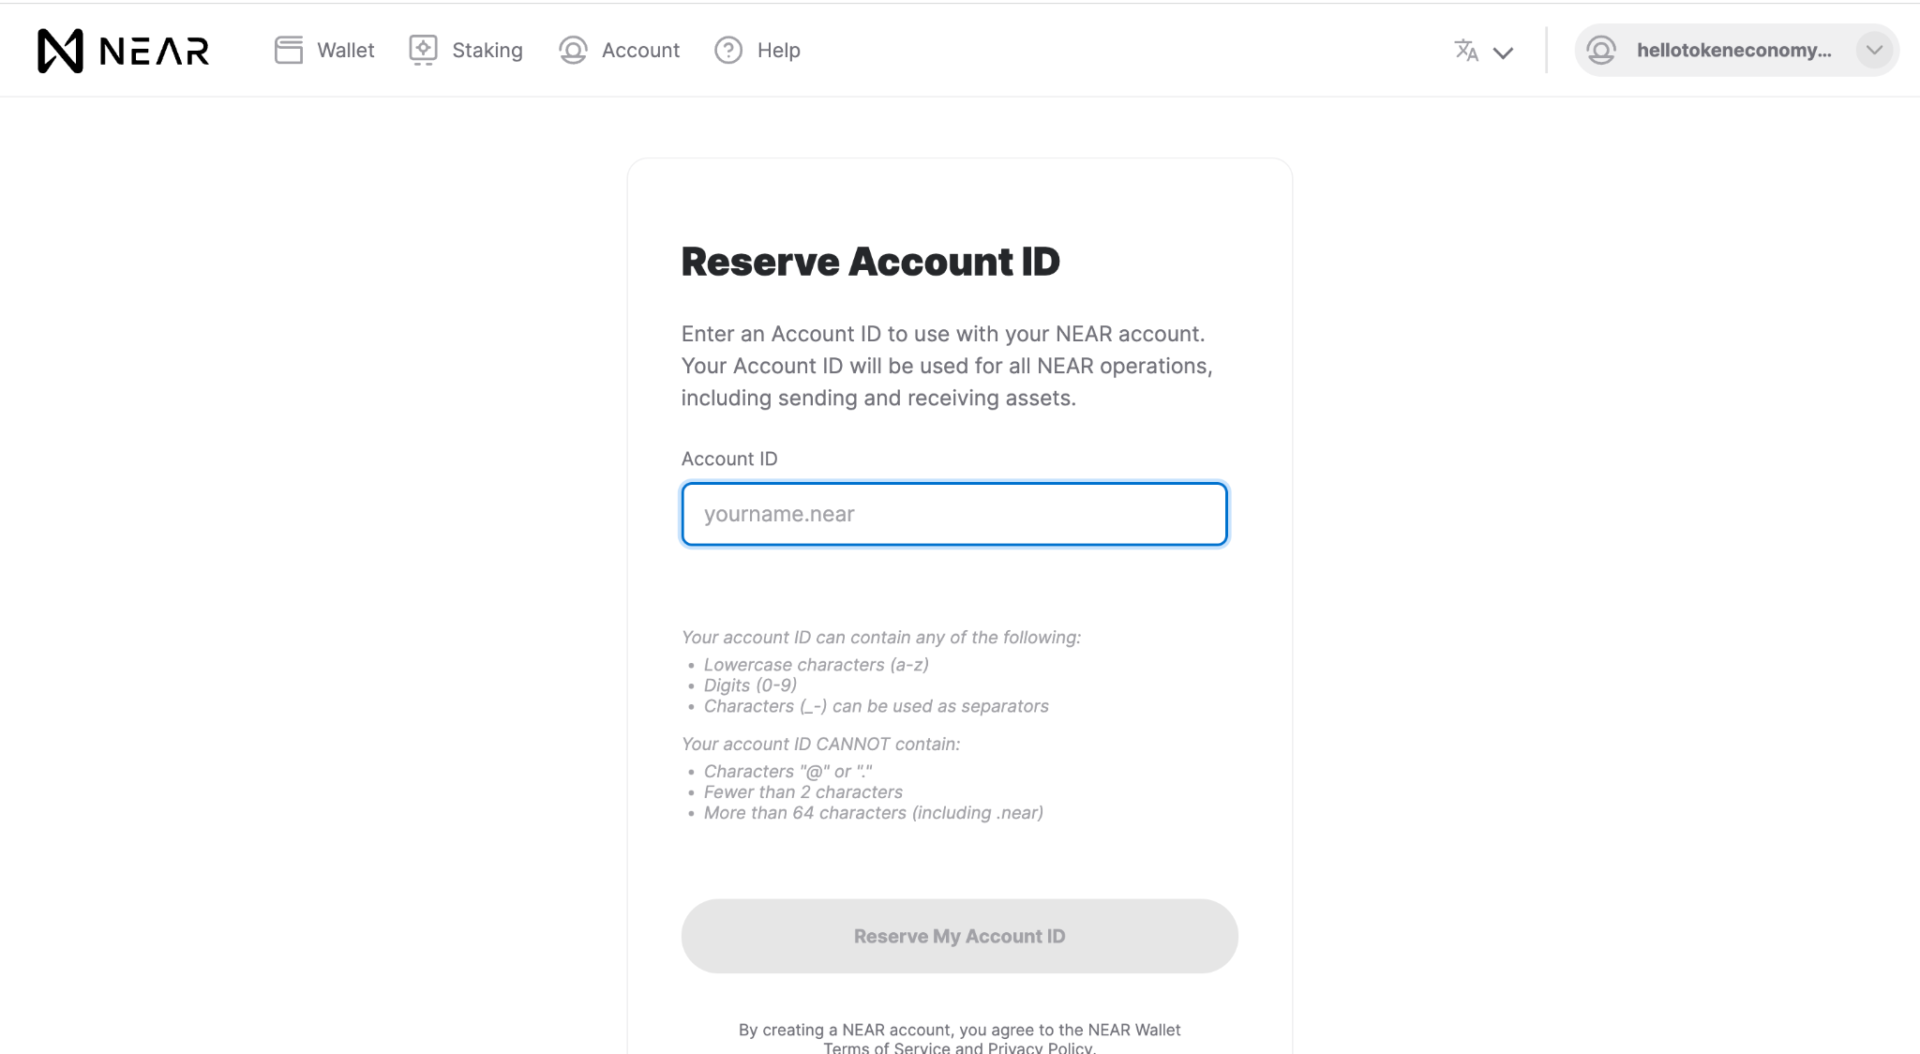Click the Wallet card icon in navbar
This screenshot has height=1054, width=1920.
pos(288,50)
